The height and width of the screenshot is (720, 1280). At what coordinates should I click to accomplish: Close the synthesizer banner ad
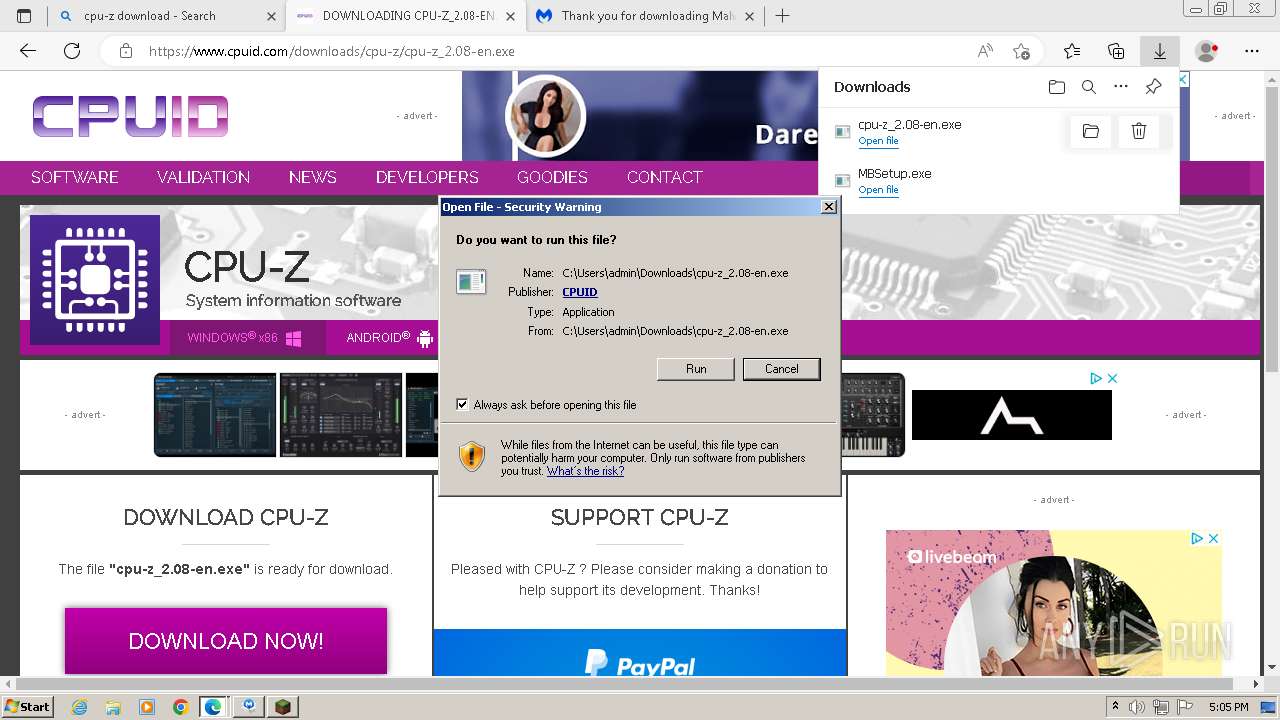tap(1112, 378)
